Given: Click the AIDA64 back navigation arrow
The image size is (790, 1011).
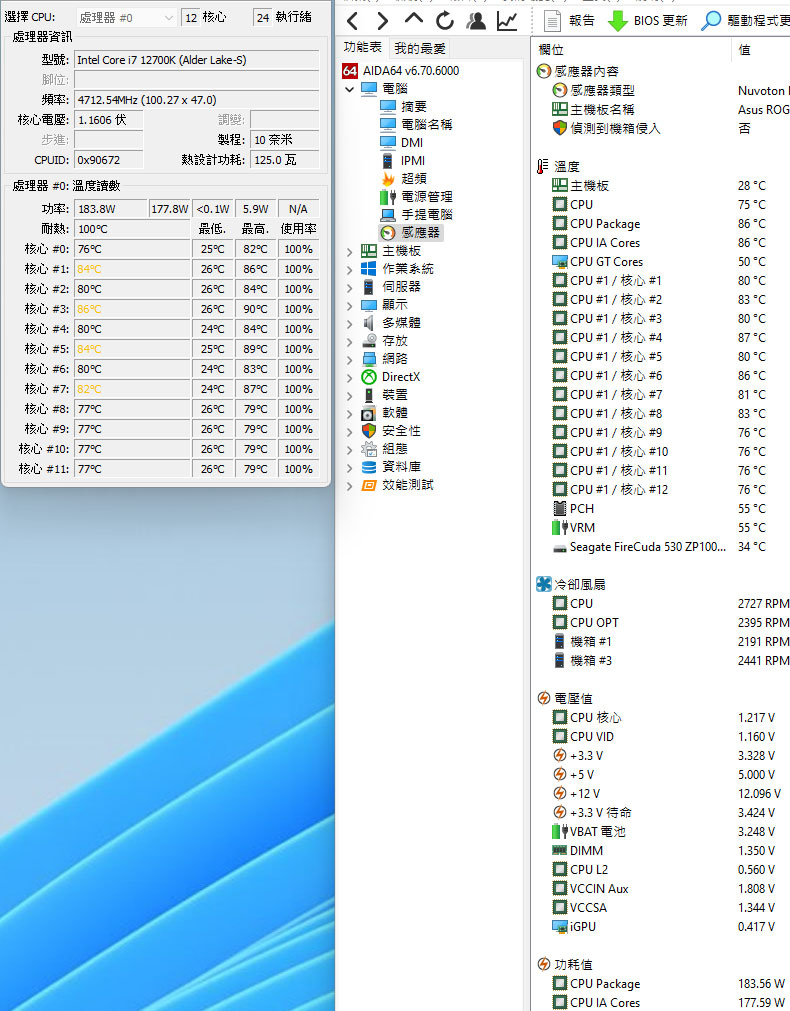Looking at the screenshot, I should [352, 21].
